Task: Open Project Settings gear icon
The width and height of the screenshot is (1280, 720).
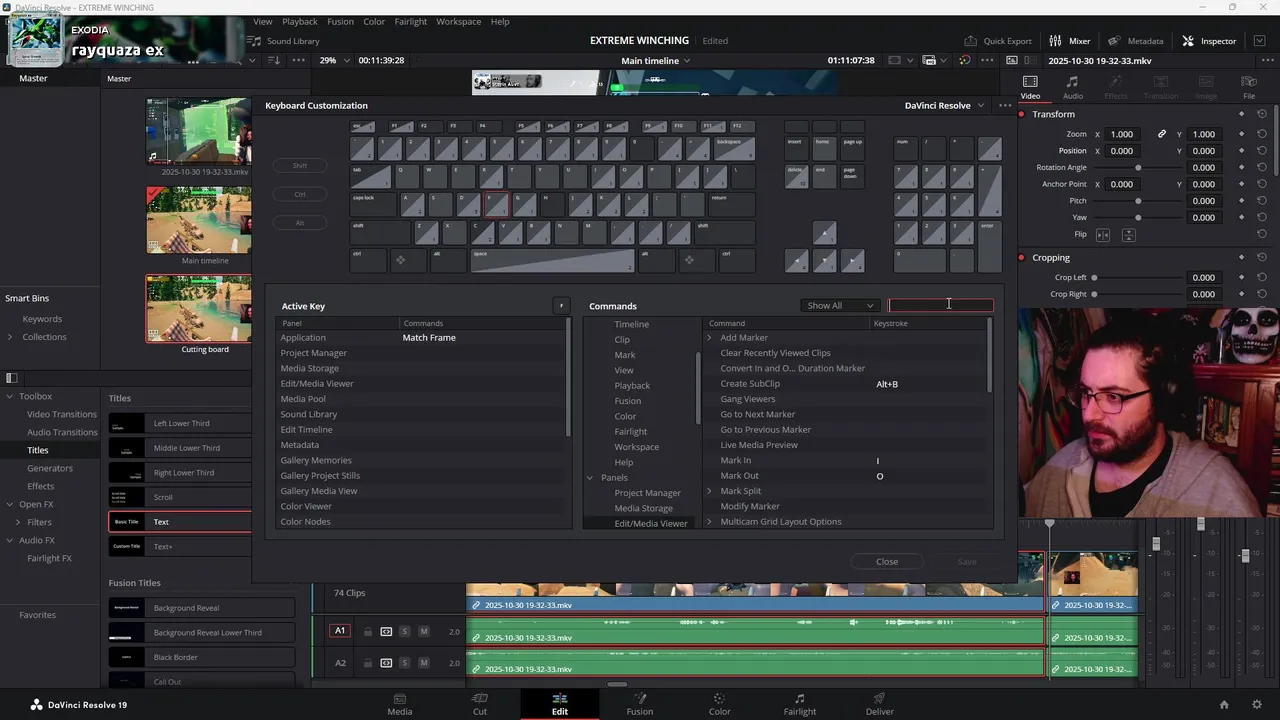Action: click(x=1257, y=705)
